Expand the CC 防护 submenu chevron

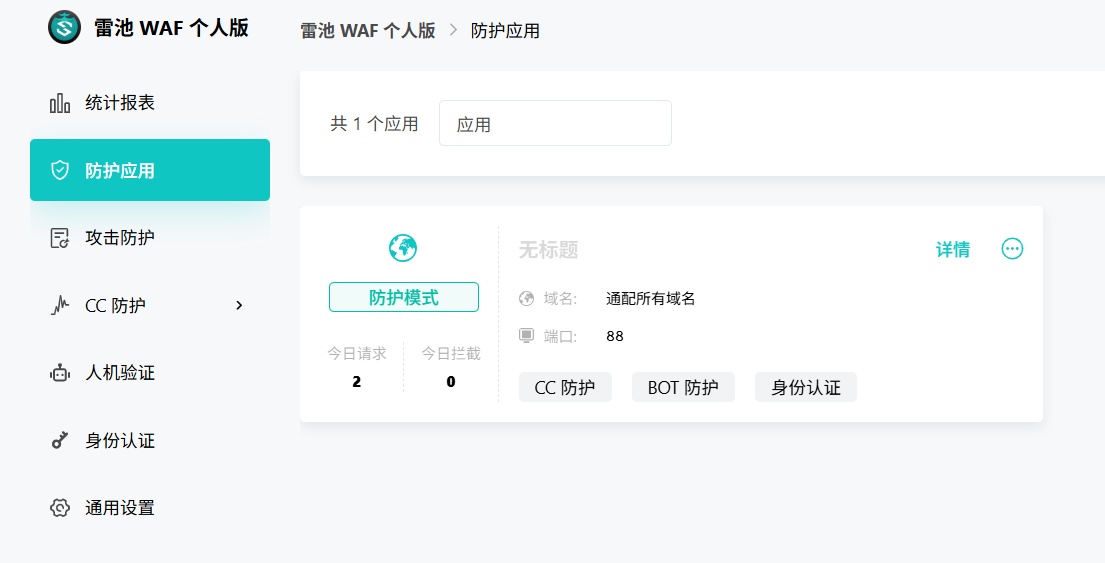point(239,305)
